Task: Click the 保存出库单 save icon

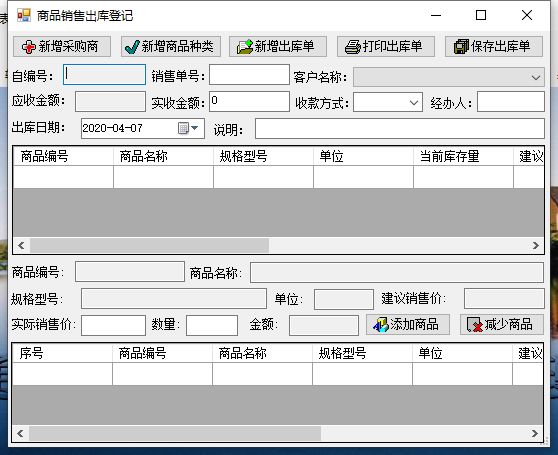Action: (461, 47)
